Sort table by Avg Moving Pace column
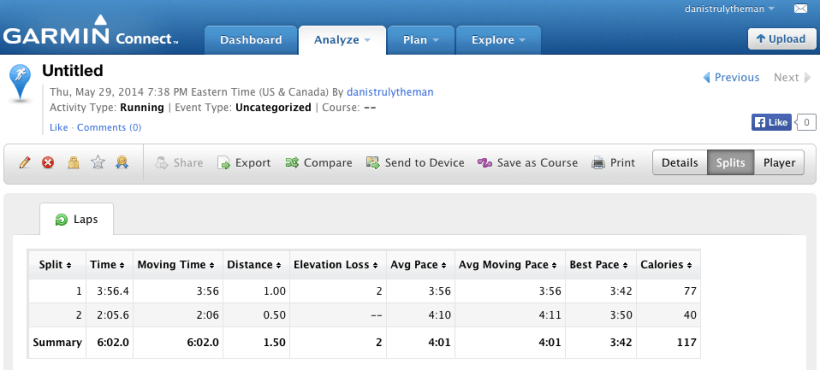This screenshot has height=370, width=820. pyautogui.click(x=510, y=265)
